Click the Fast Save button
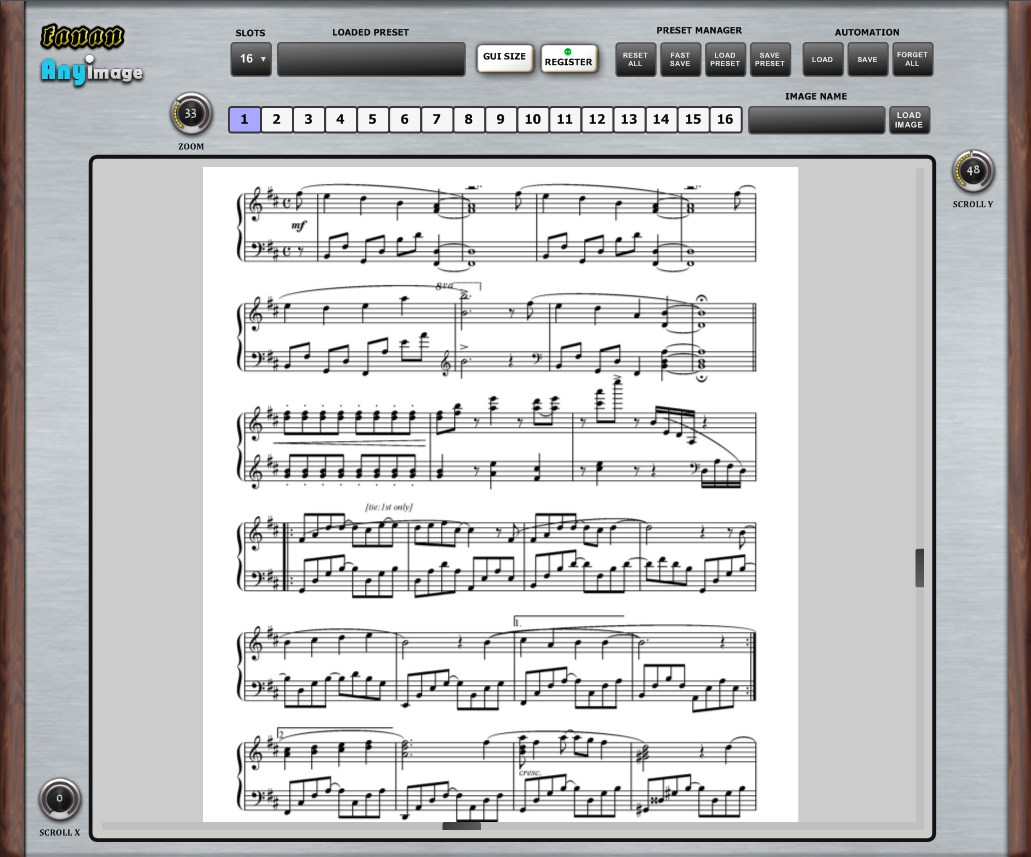 pos(680,59)
